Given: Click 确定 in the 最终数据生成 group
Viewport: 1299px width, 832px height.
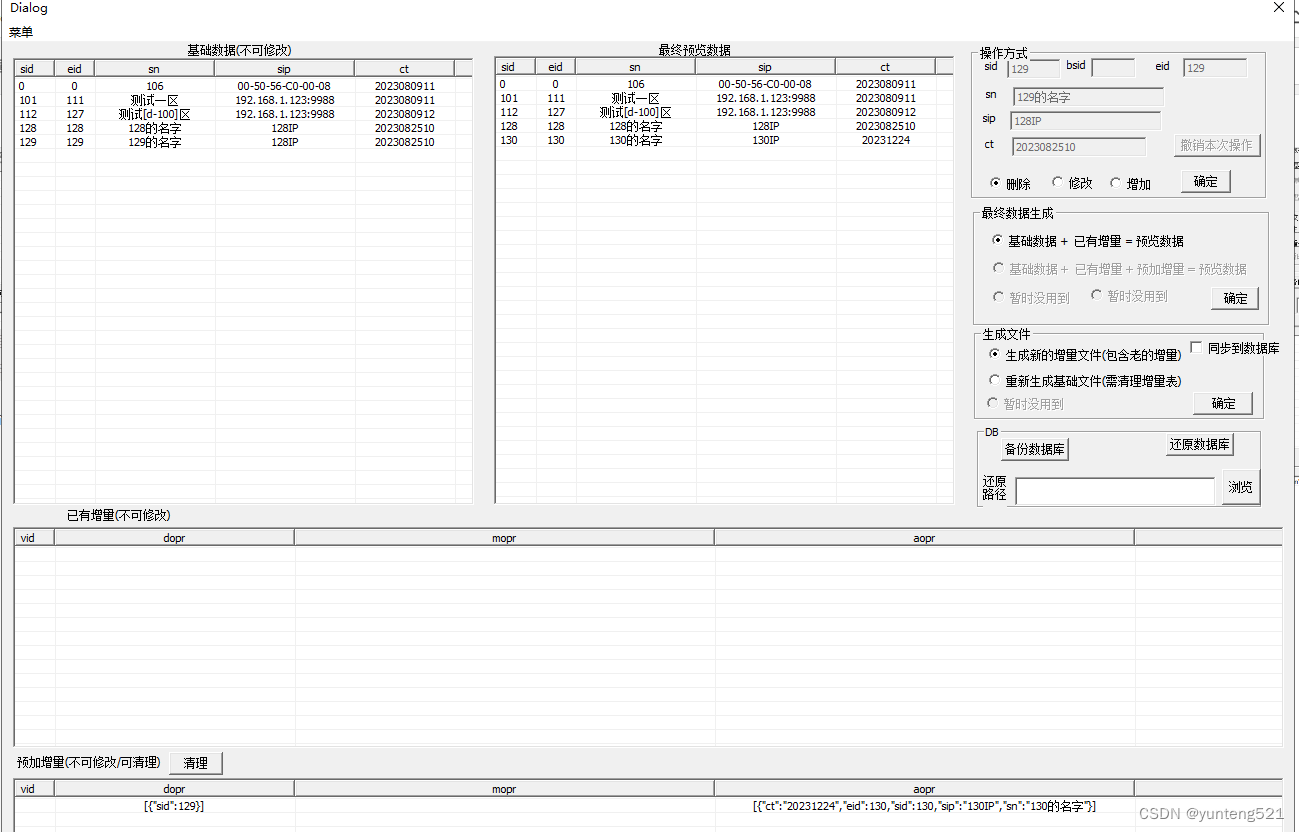Looking at the screenshot, I should point(1235,298).
